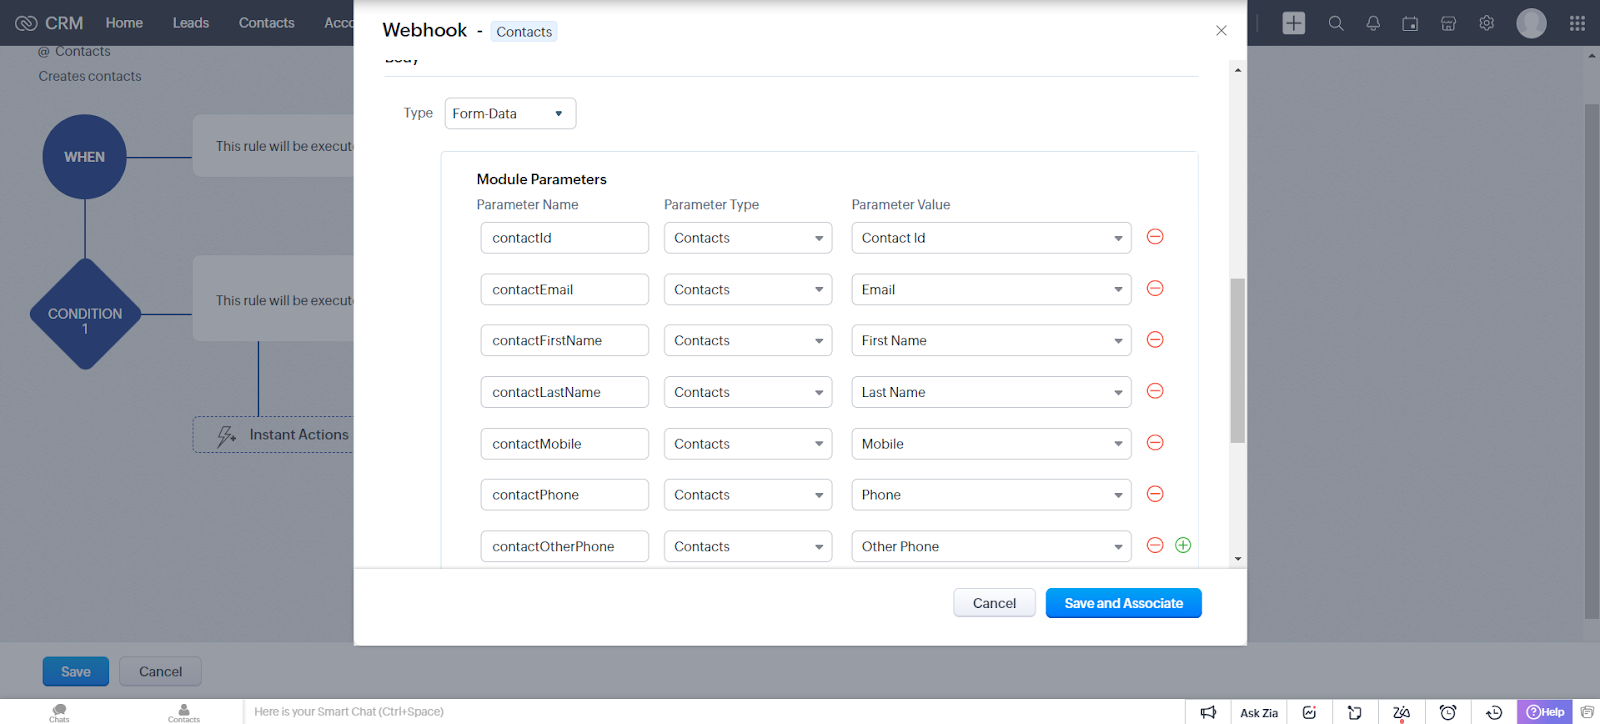Remove the contactPhone parameter row
The image size is (1600, 724).
pos(1155,494)
